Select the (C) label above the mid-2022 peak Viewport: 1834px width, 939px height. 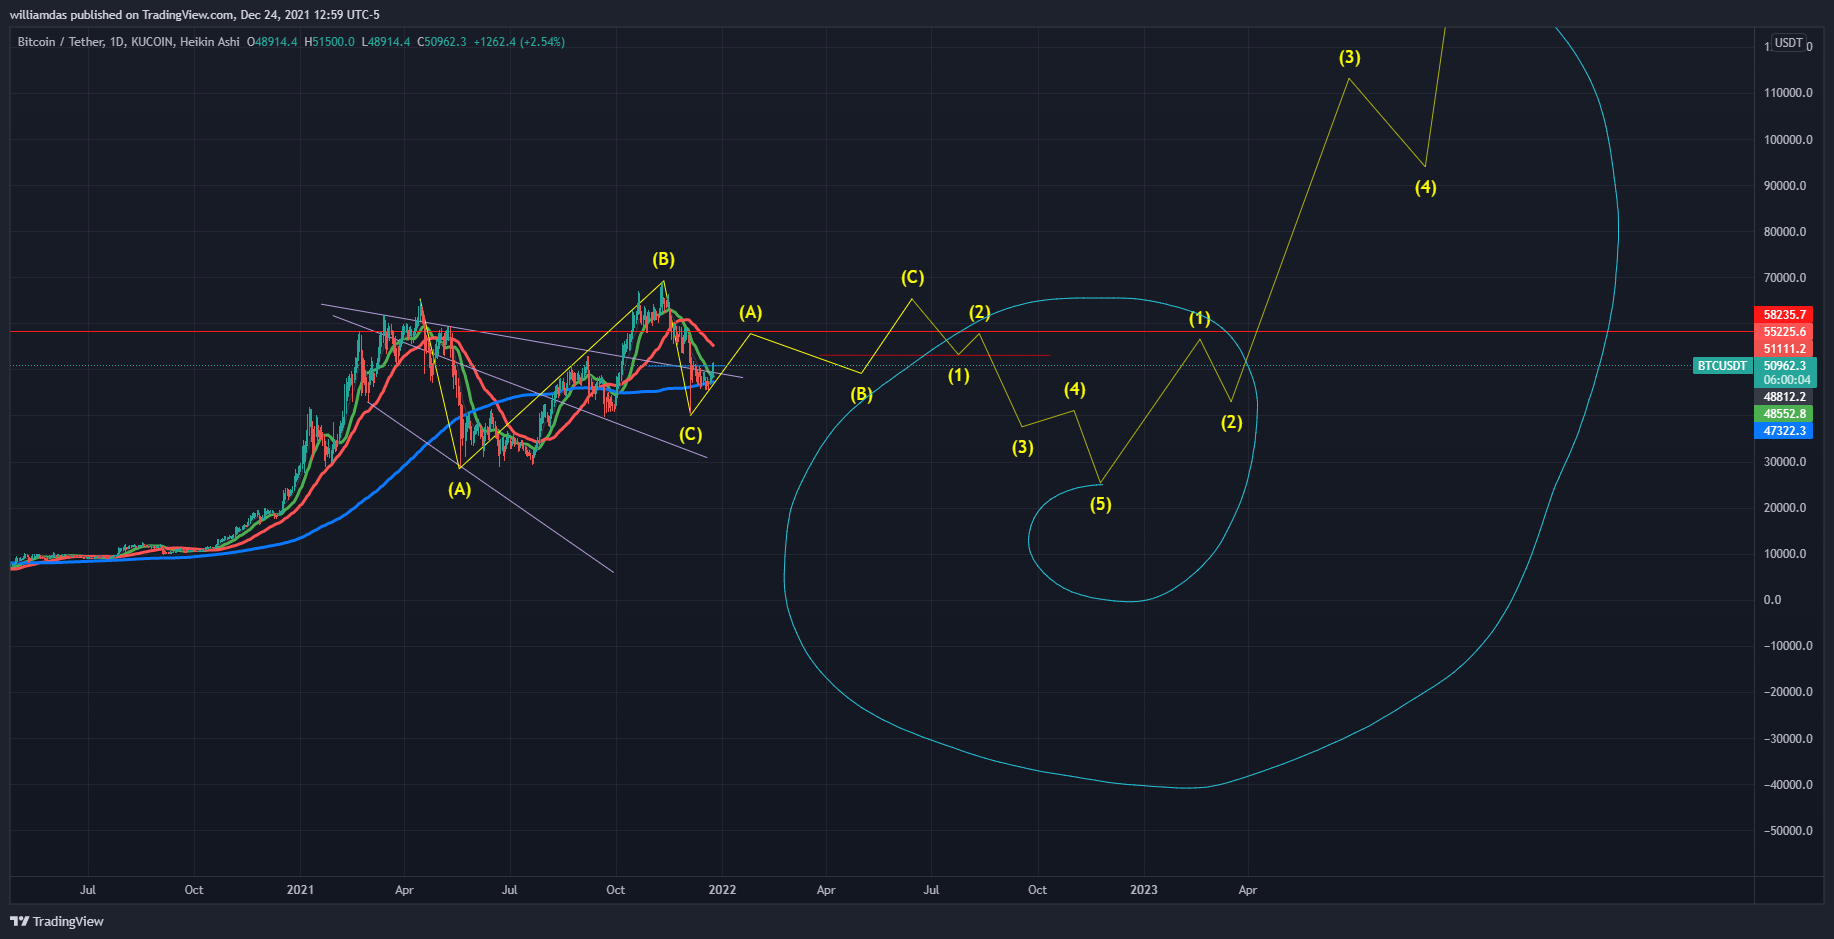pyautogui.click(x=912, y=277)
